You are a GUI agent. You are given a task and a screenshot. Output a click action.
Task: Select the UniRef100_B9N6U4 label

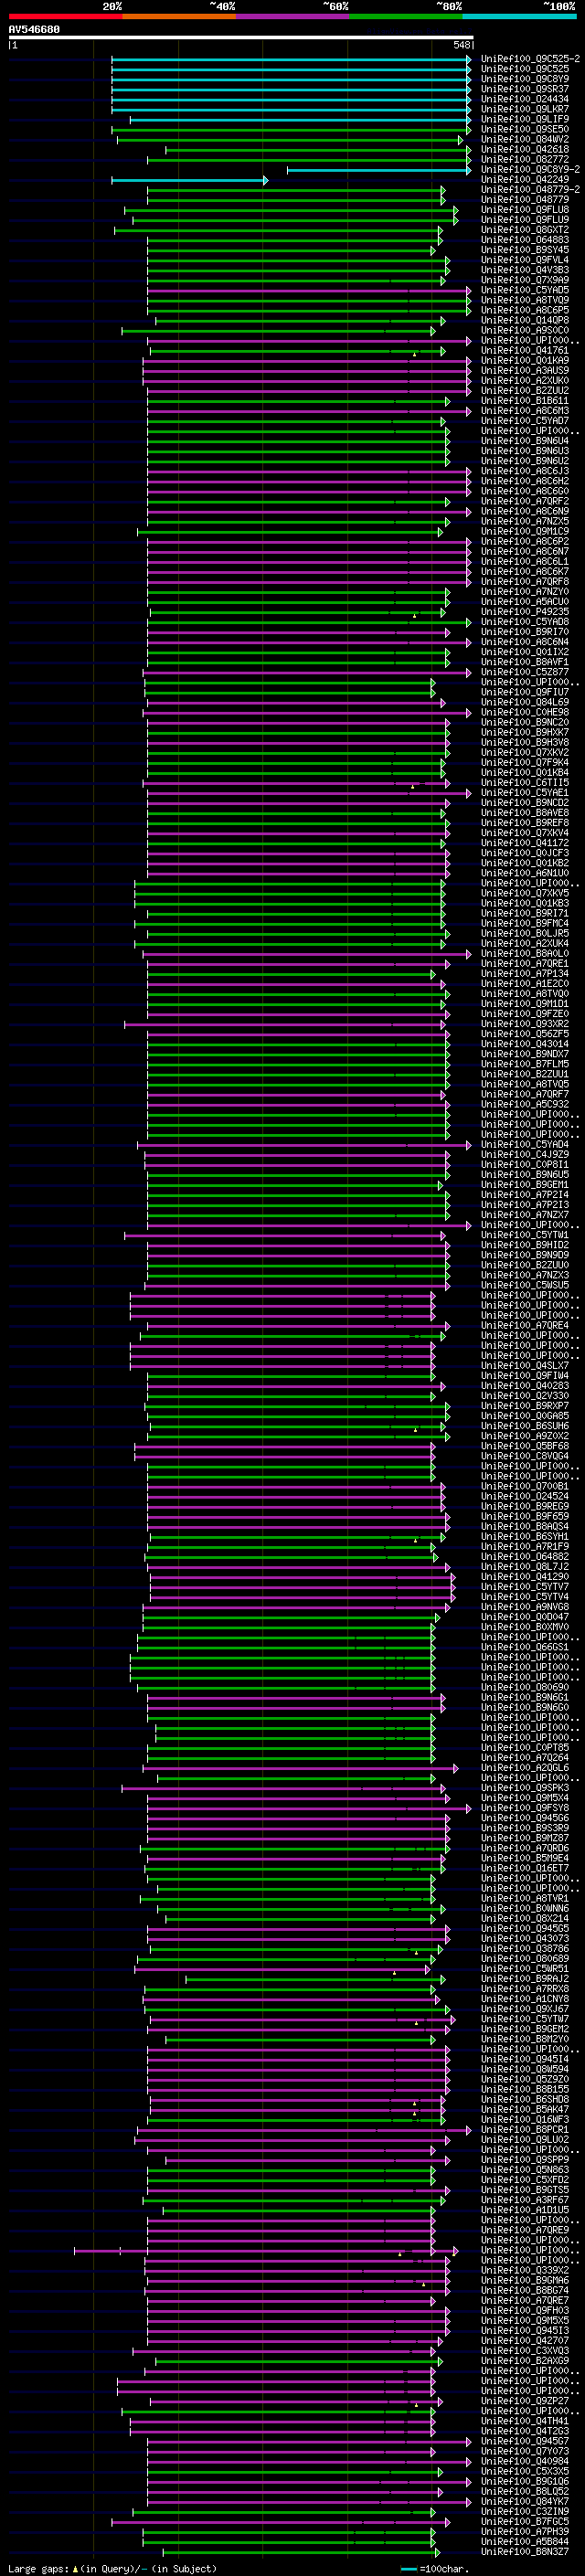(525, 440)
